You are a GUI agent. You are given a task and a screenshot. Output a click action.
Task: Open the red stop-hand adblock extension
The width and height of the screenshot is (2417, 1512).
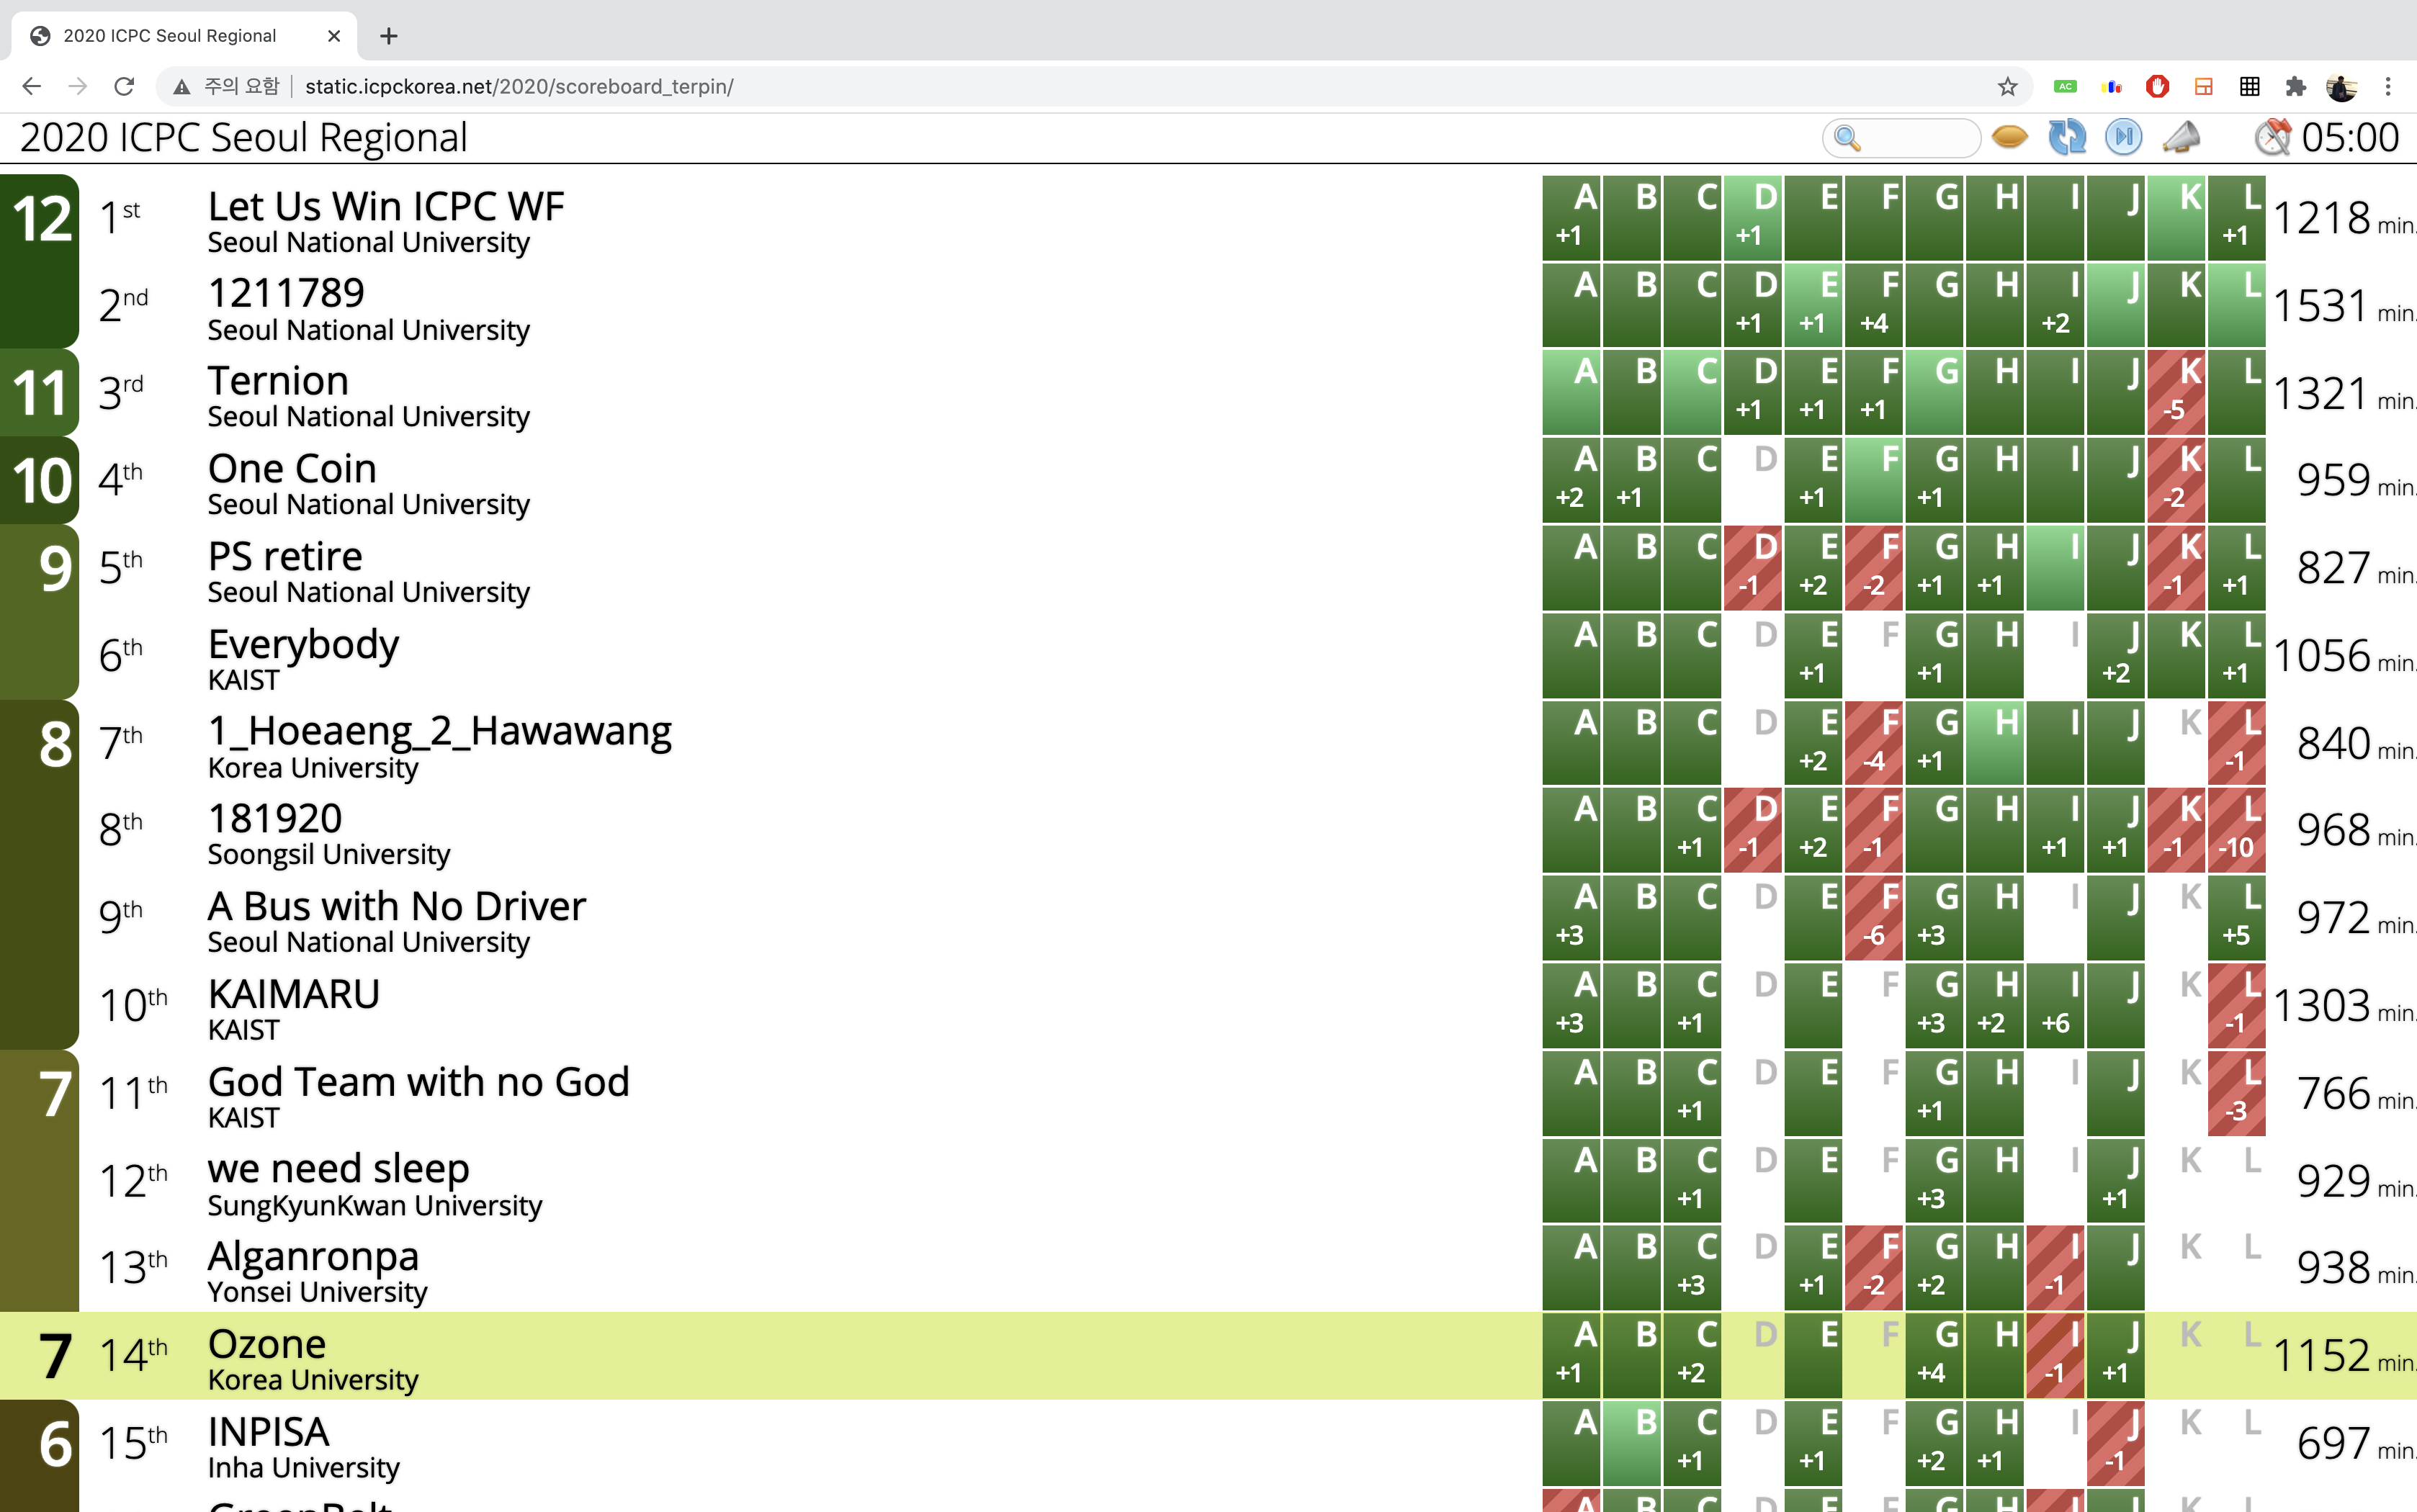click(2157, 87)
